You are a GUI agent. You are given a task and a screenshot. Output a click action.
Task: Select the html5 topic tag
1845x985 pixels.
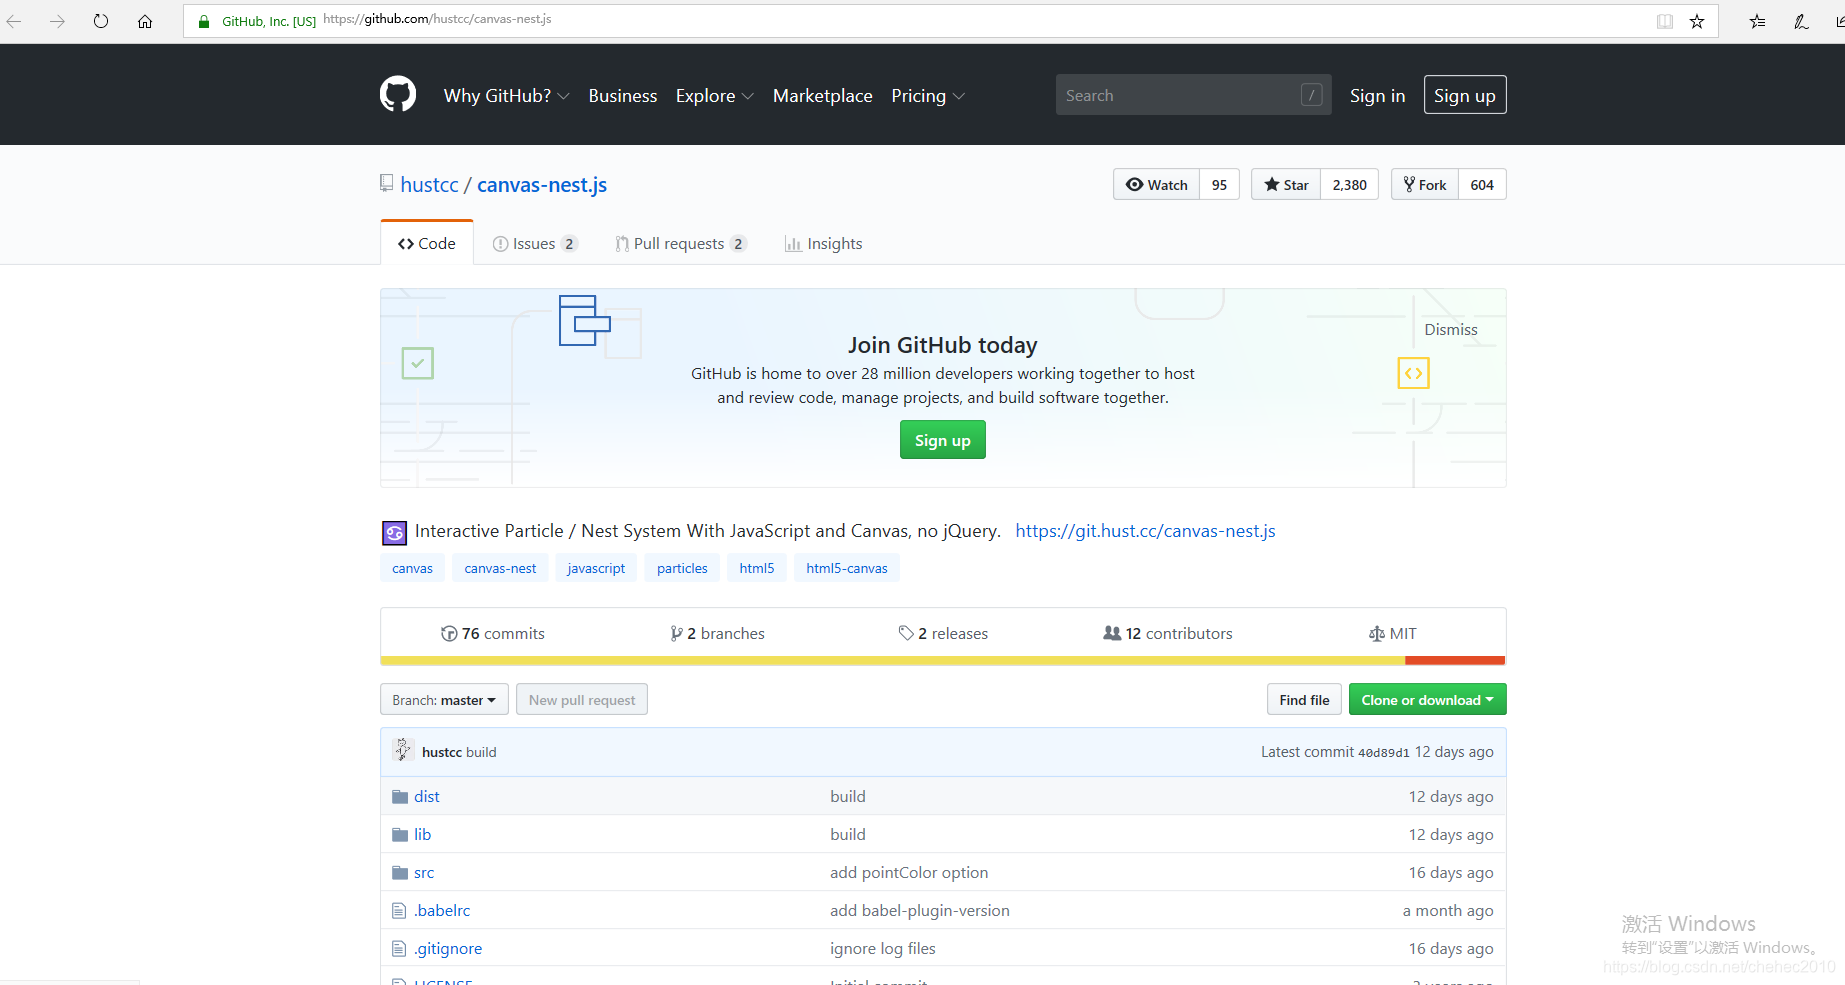pos(757,568)
